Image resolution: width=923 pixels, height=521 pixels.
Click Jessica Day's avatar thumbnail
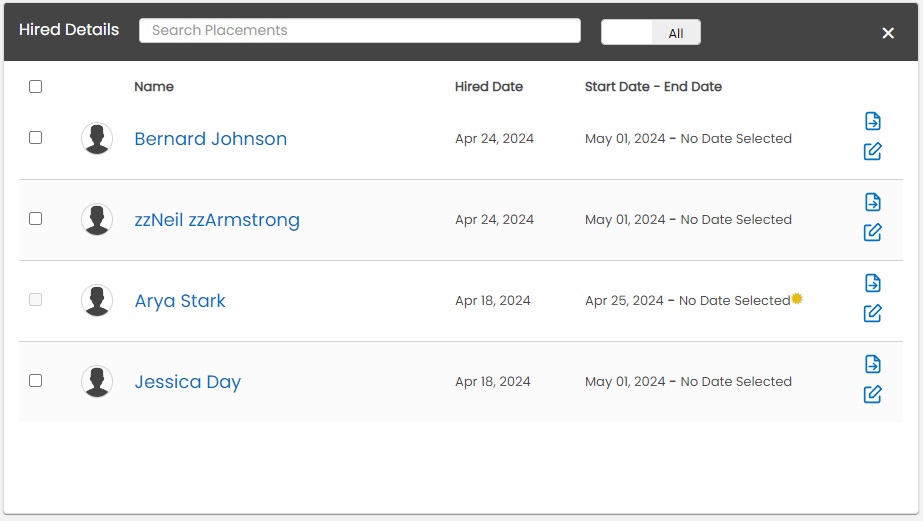(x=97, y=382)
